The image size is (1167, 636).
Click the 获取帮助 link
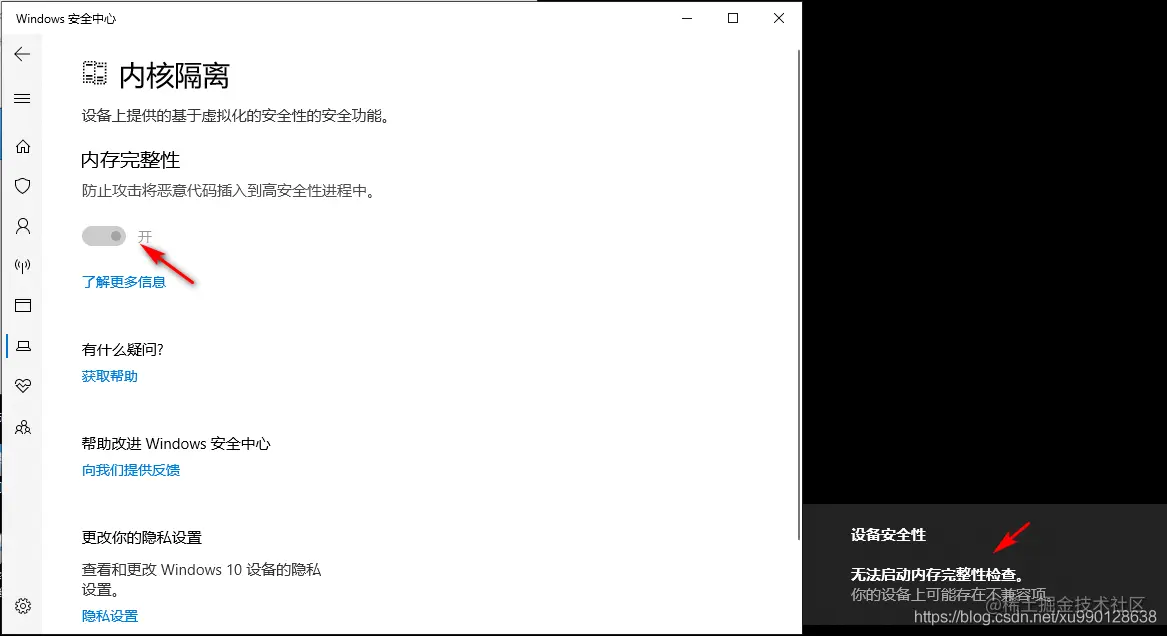click(x=109, y=376)
